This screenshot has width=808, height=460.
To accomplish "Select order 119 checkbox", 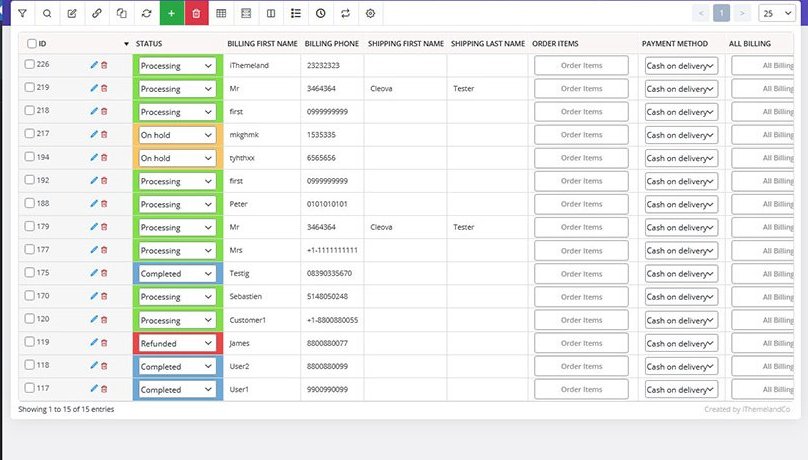I will 29,342.
